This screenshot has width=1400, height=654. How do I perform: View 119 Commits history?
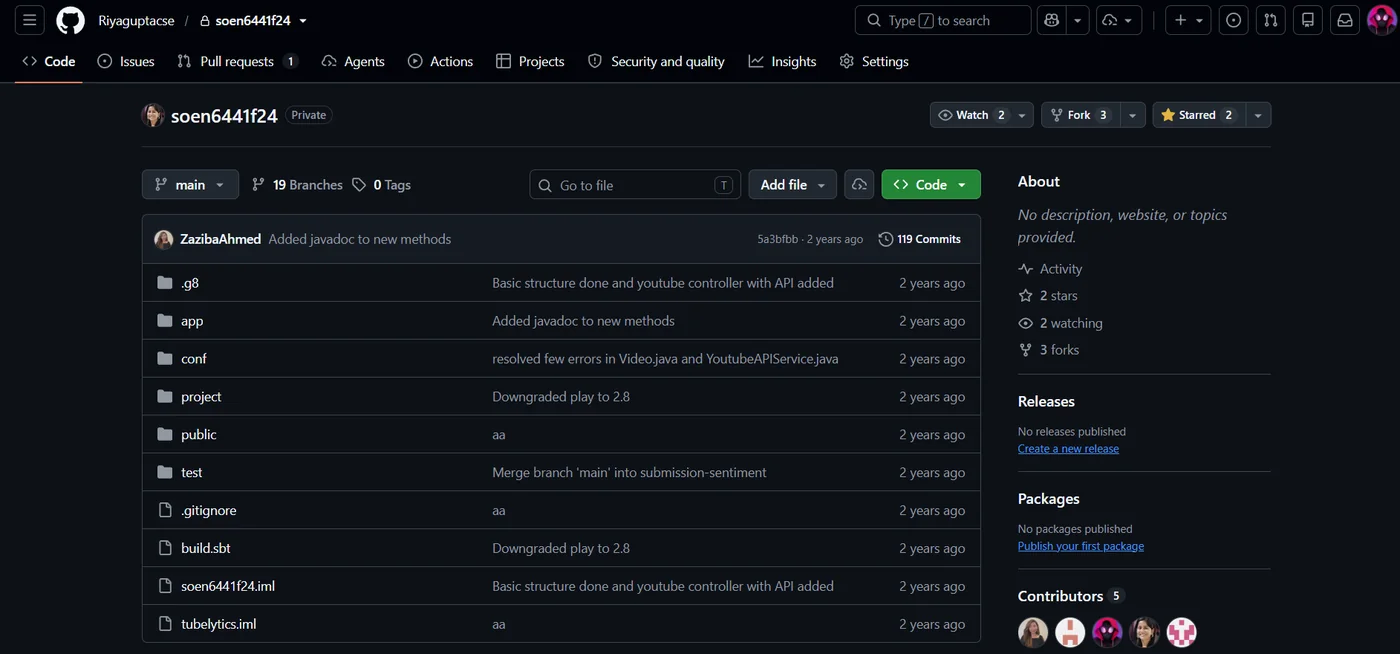919,239
